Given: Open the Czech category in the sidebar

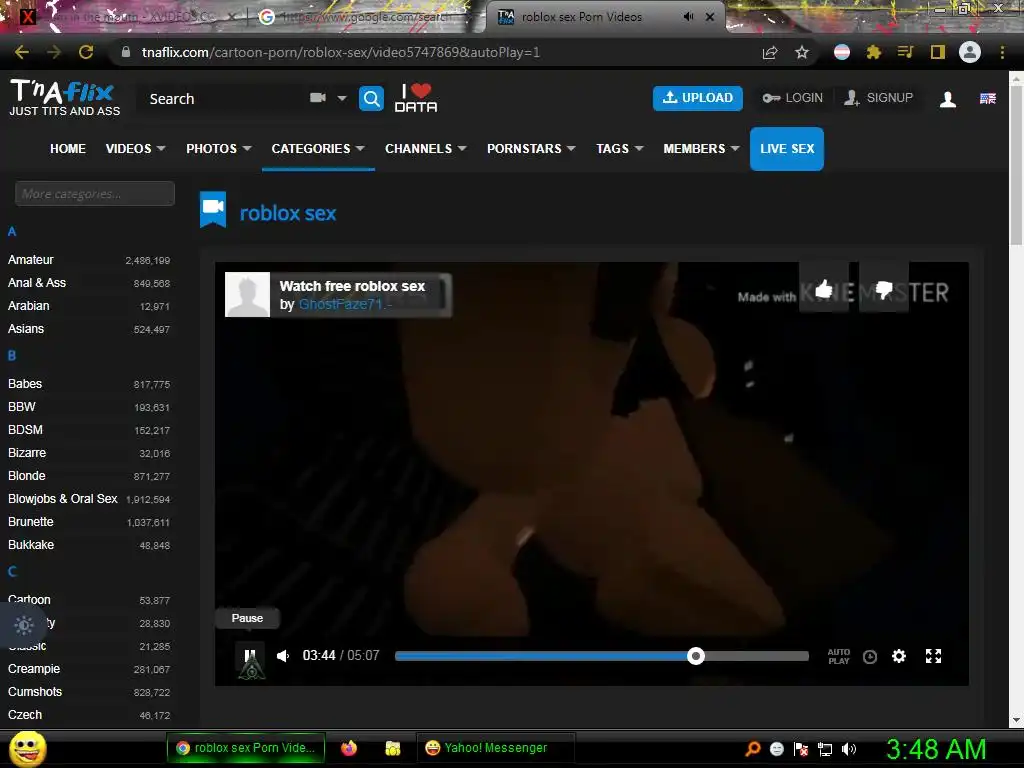Looking at the screenshot, I should click(x=25, y=714).
